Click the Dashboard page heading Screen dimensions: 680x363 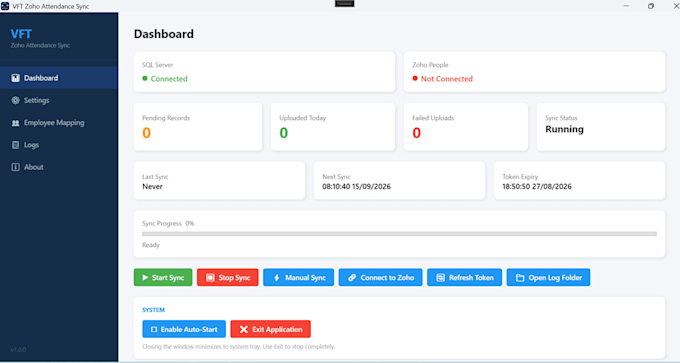163,34
